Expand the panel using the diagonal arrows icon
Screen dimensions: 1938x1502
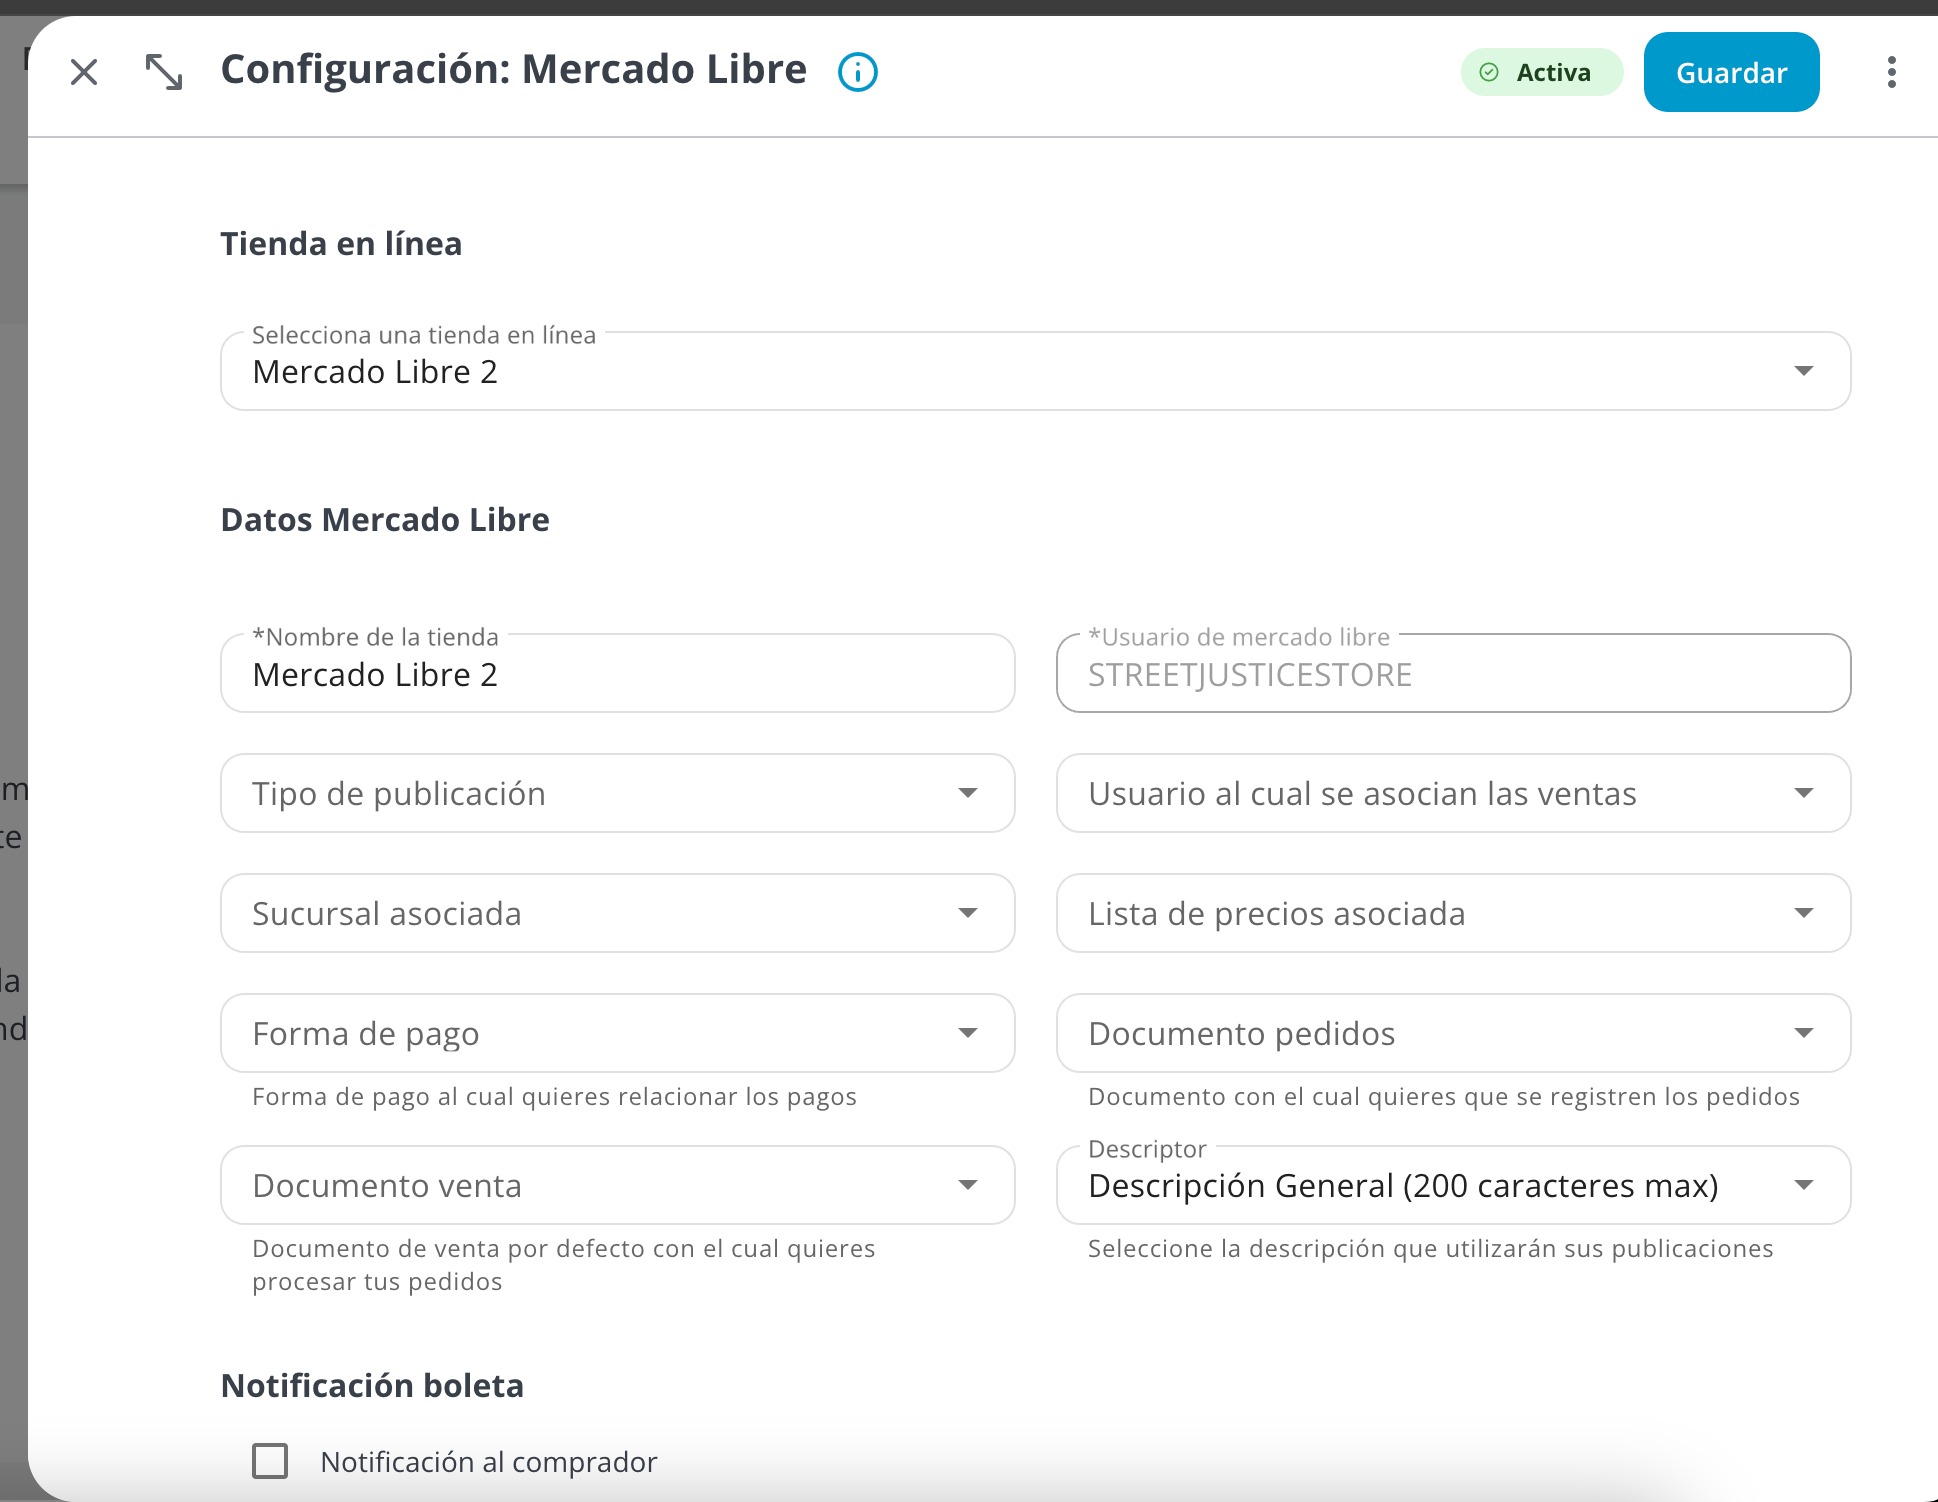pos(164,72)
